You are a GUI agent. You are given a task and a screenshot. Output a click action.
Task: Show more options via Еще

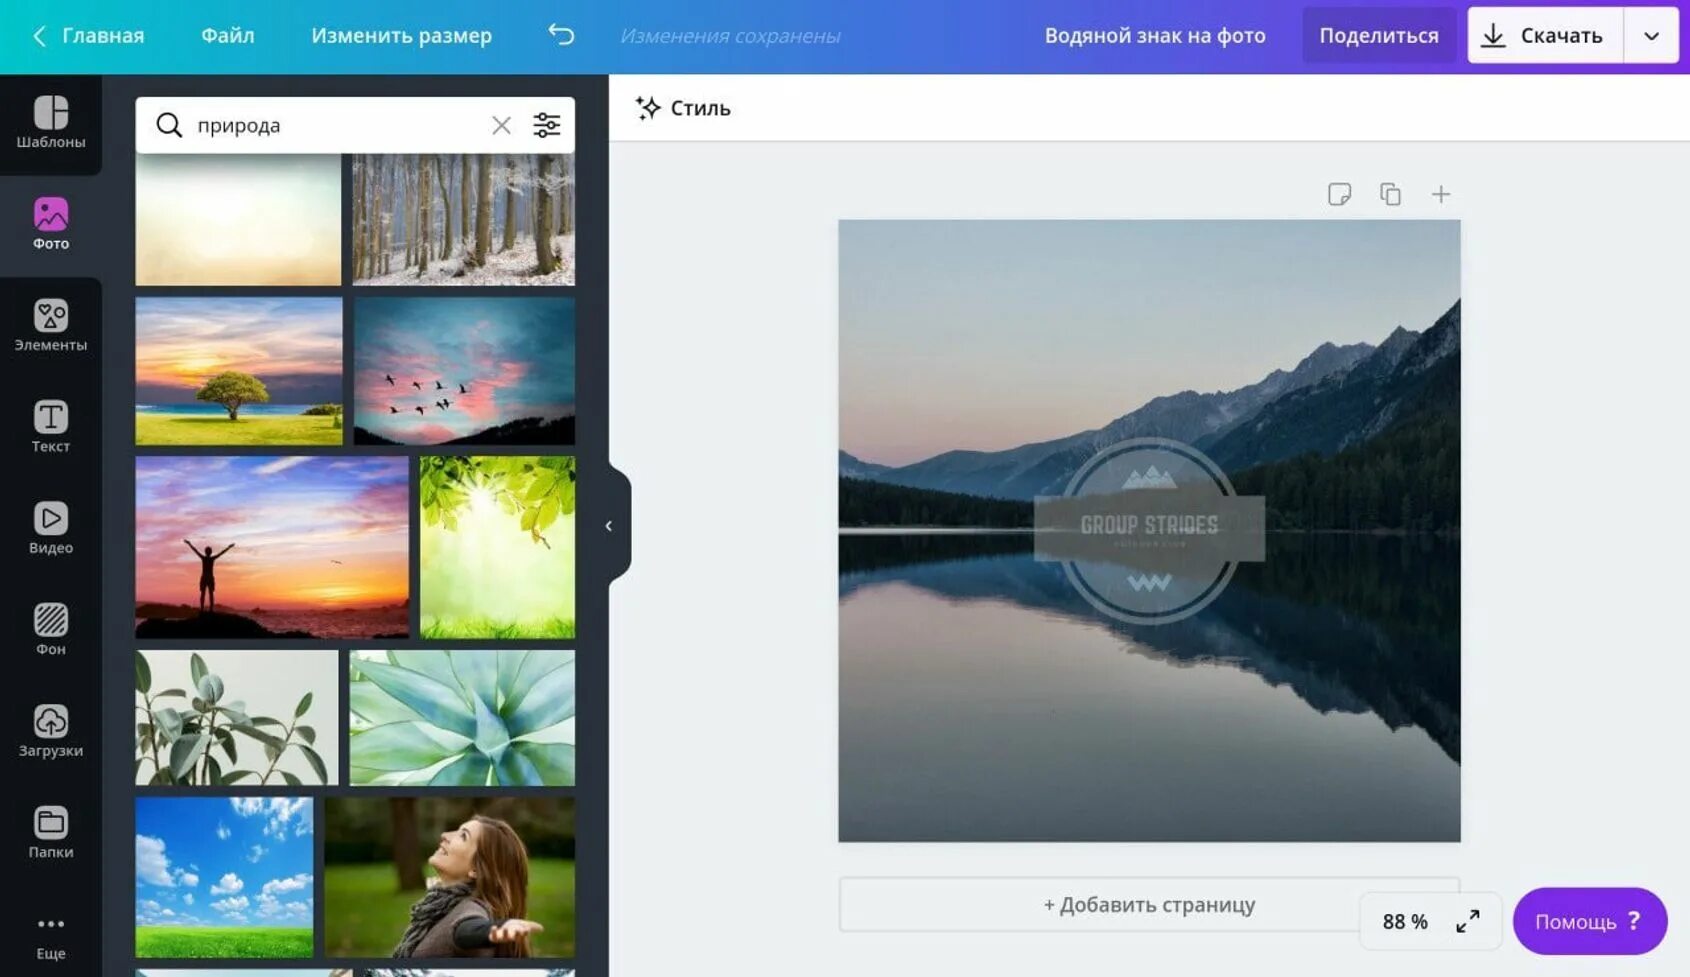[50, 936]
